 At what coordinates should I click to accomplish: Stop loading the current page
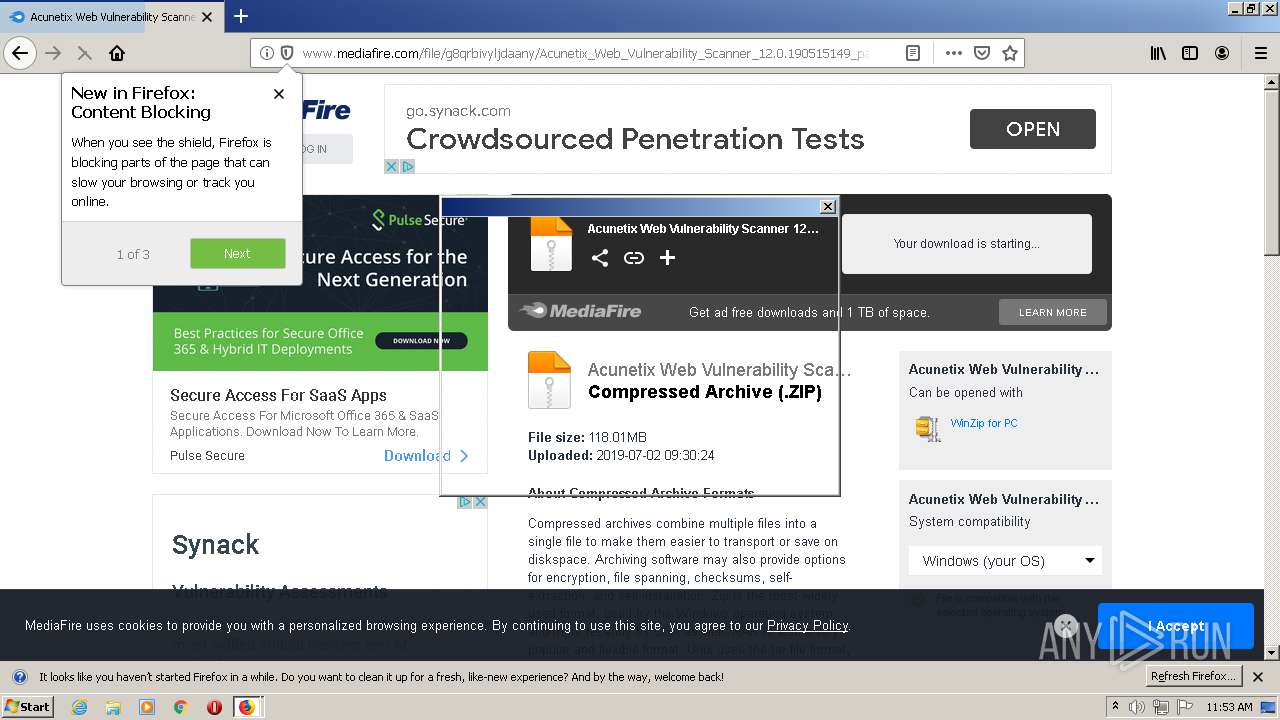point(84,53)
